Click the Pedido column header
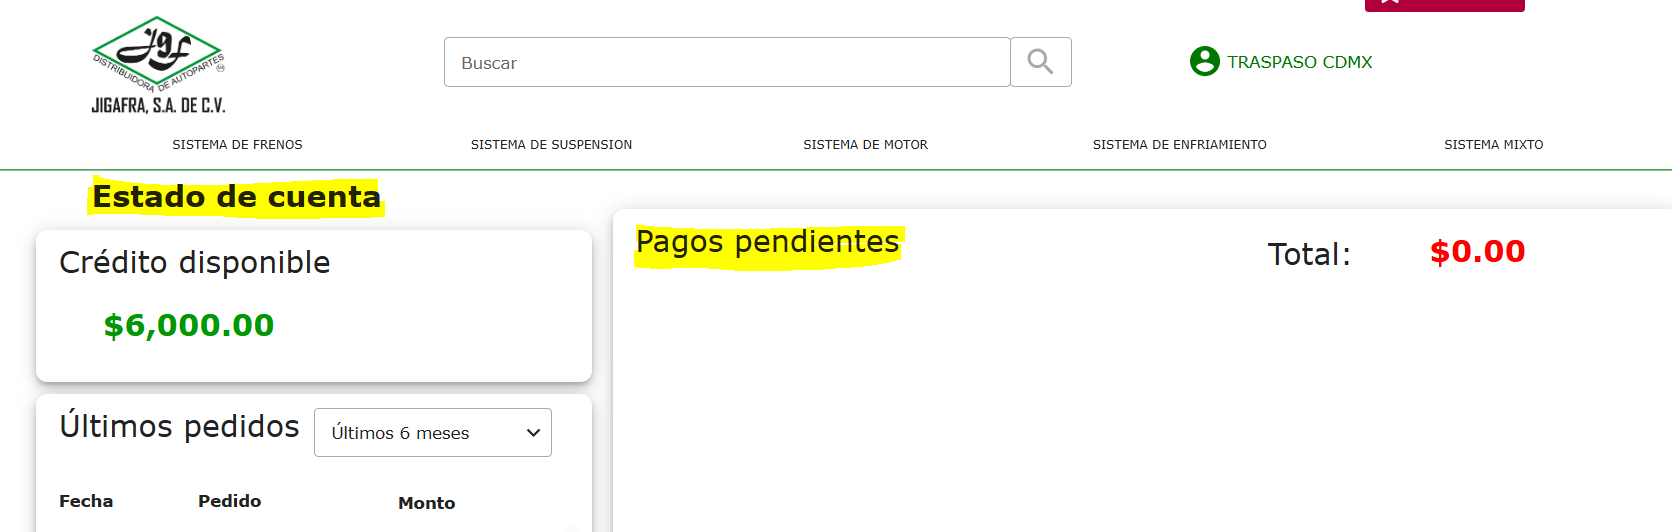1672x532 pixels. [x=229, y=501]
